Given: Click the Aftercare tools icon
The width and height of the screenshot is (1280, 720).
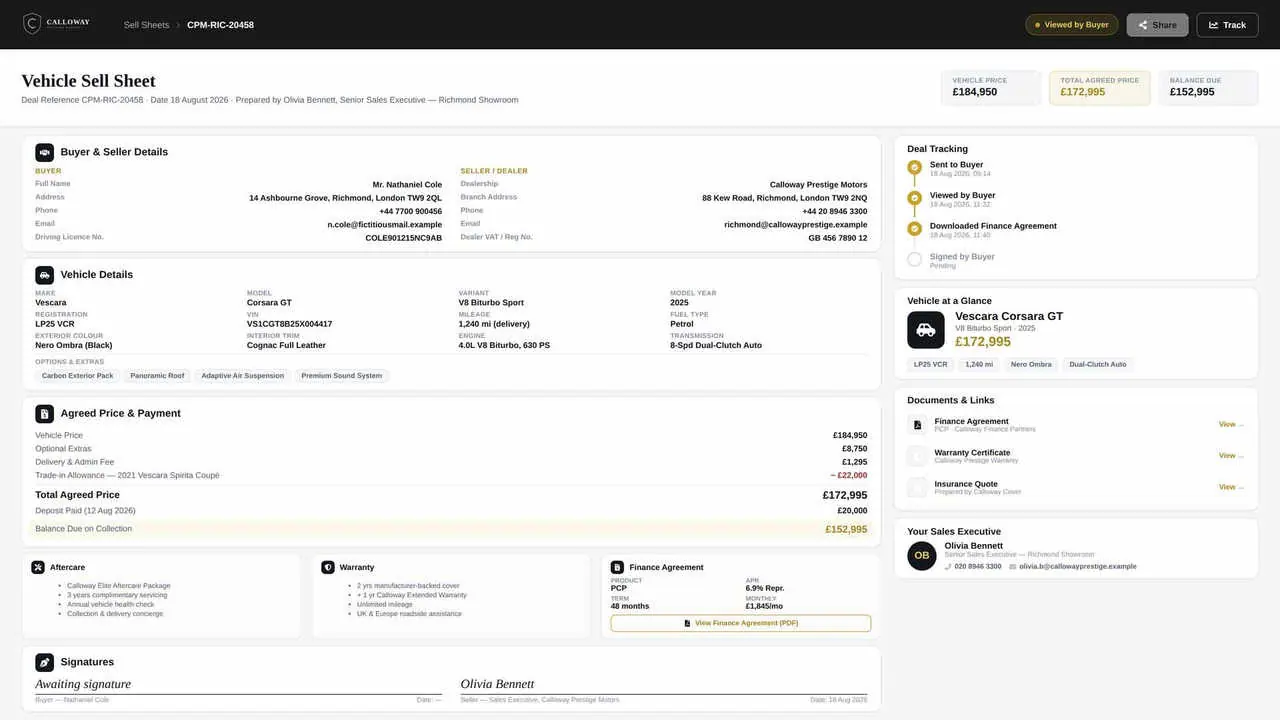Looking at the screenshot, I should click(38, 567).
